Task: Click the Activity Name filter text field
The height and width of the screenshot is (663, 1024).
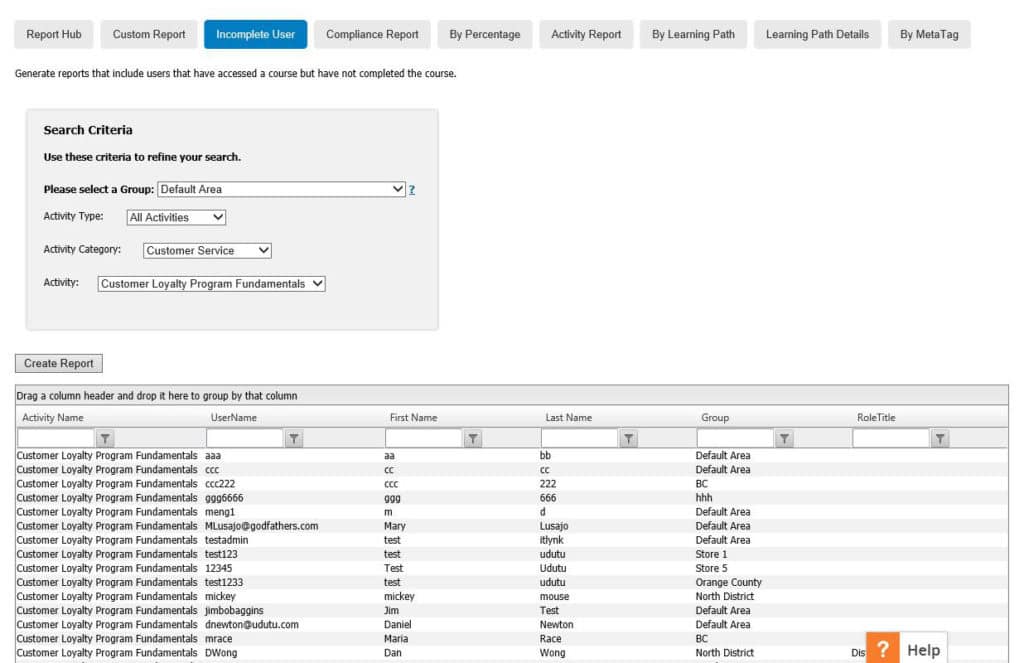Action: pos(56,438)
